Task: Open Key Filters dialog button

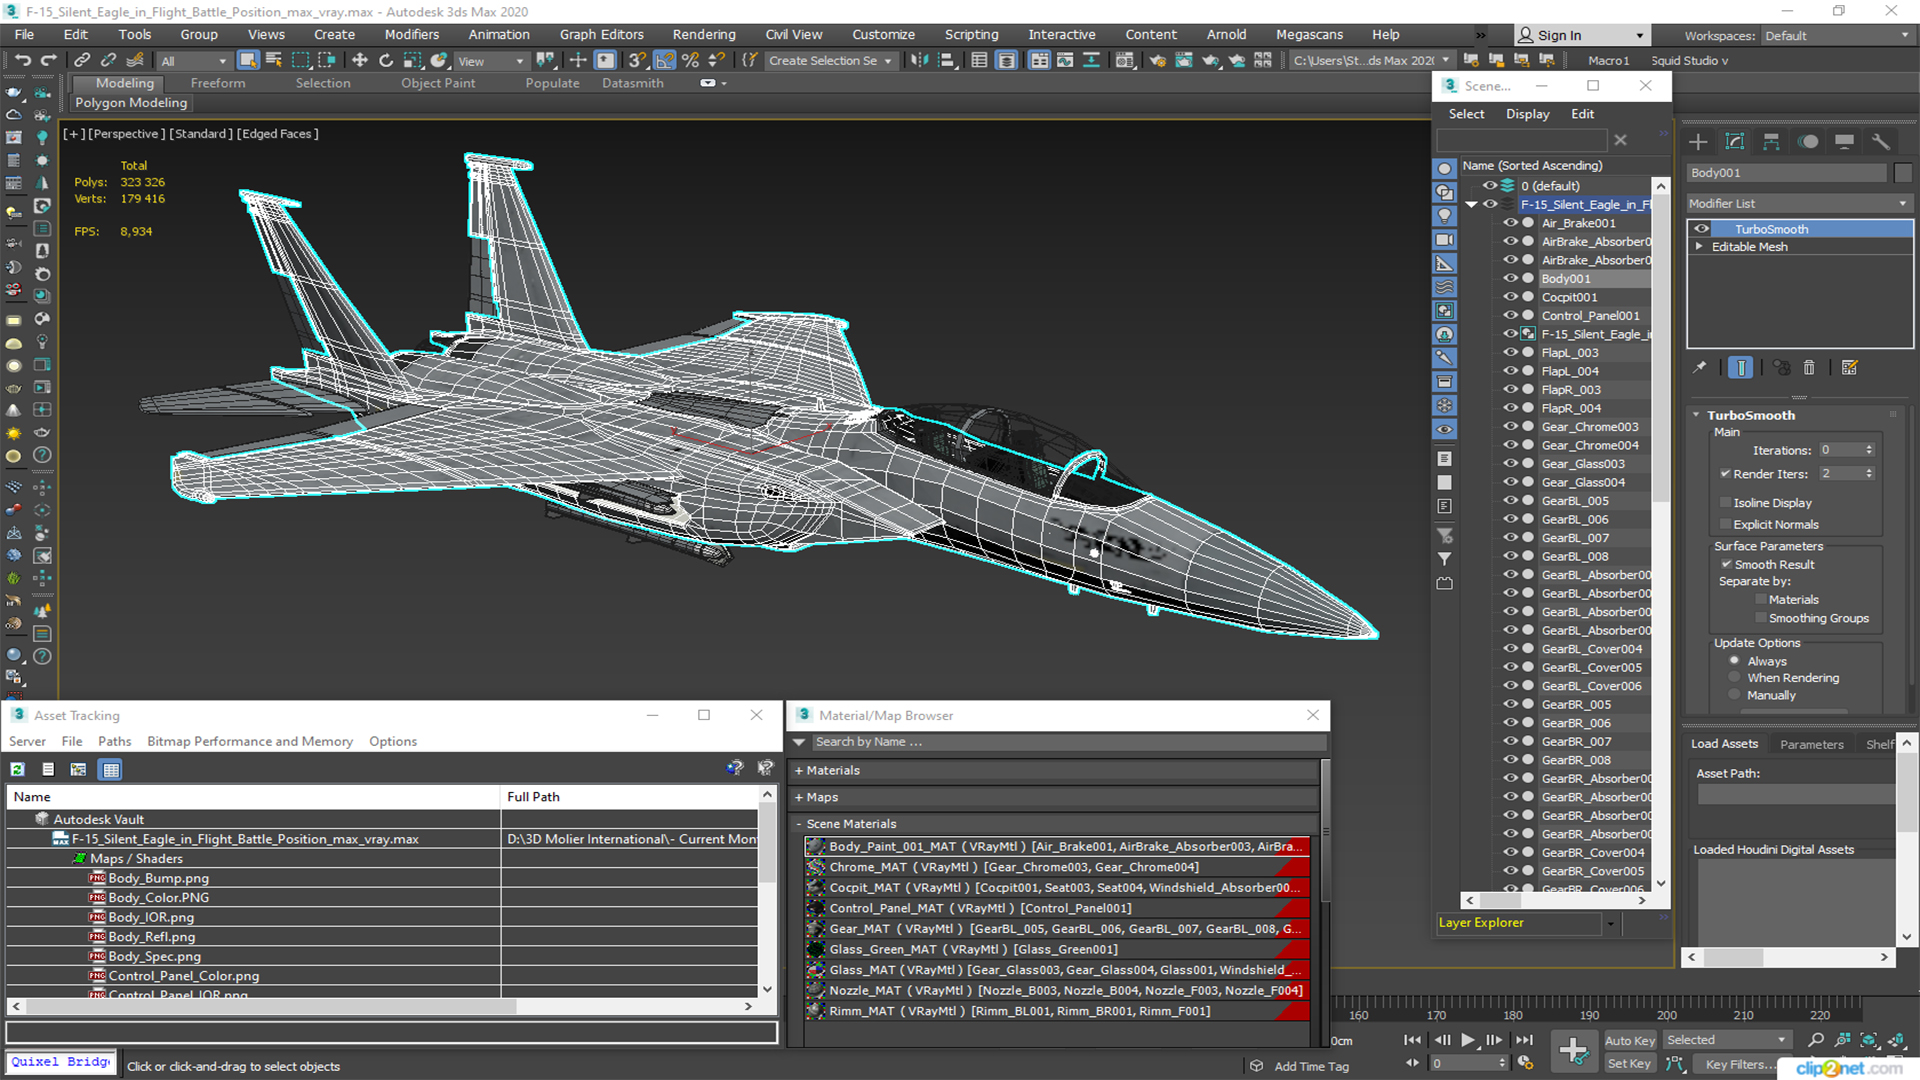Action: [1740, 1064]
